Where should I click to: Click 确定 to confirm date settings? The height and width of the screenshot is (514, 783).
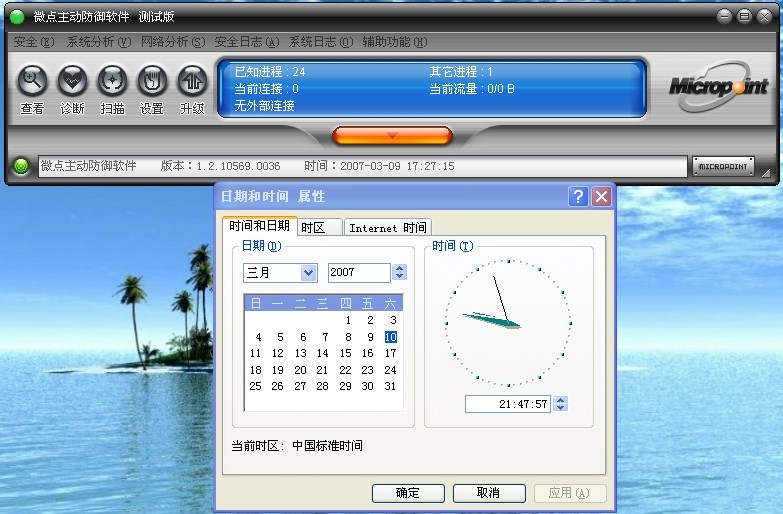[x=408, y=493]
